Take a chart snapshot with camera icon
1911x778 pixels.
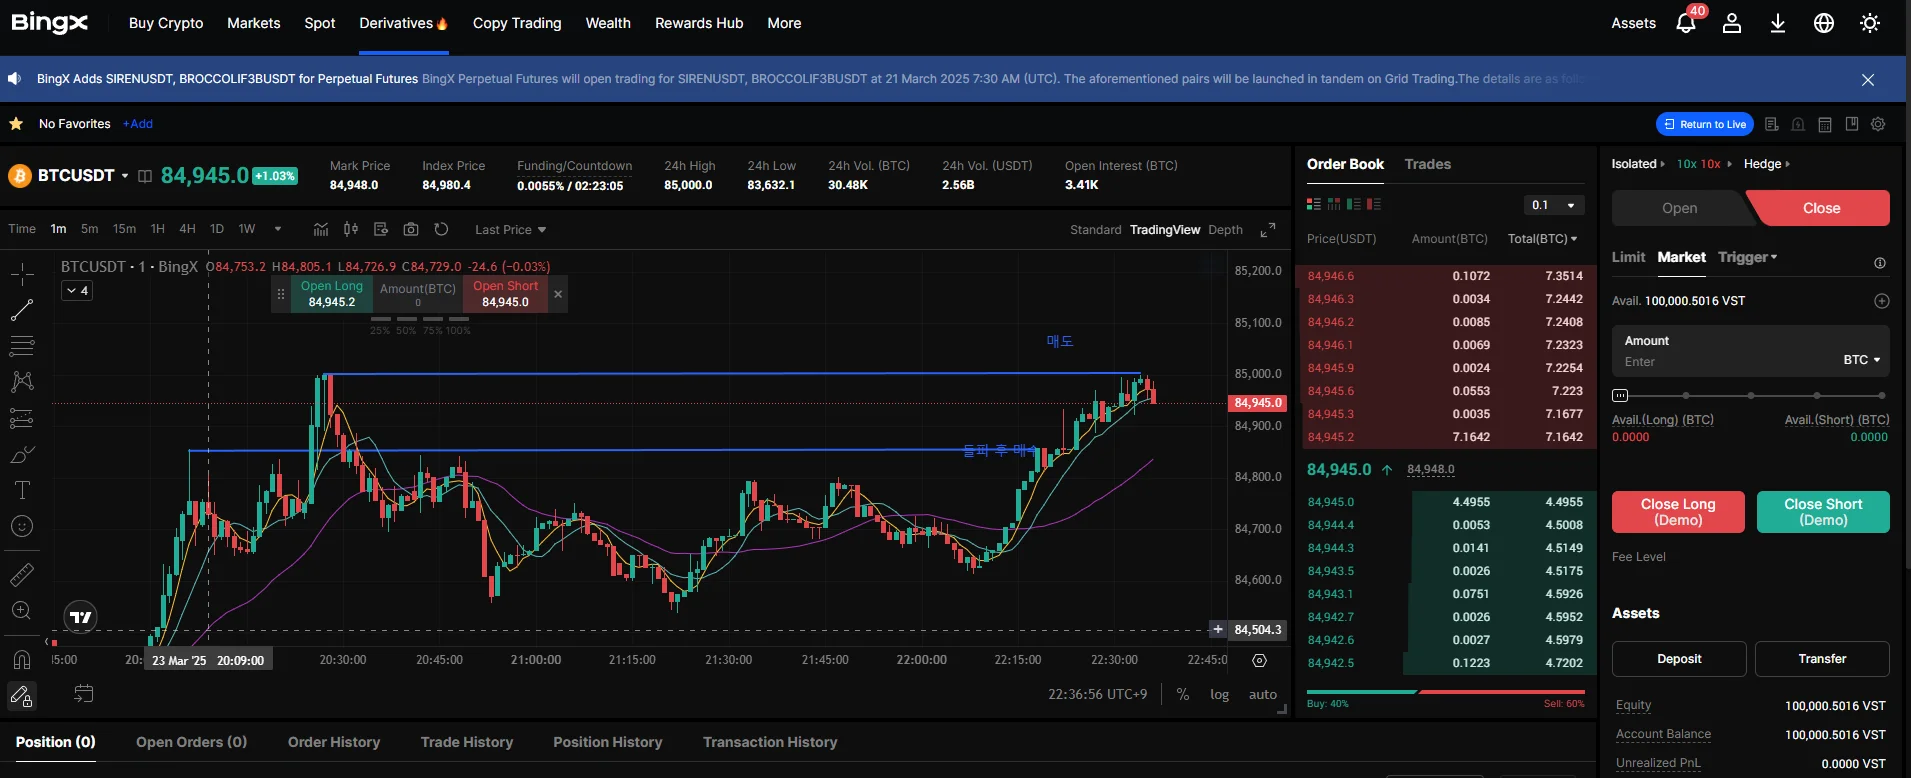[411, 229]
